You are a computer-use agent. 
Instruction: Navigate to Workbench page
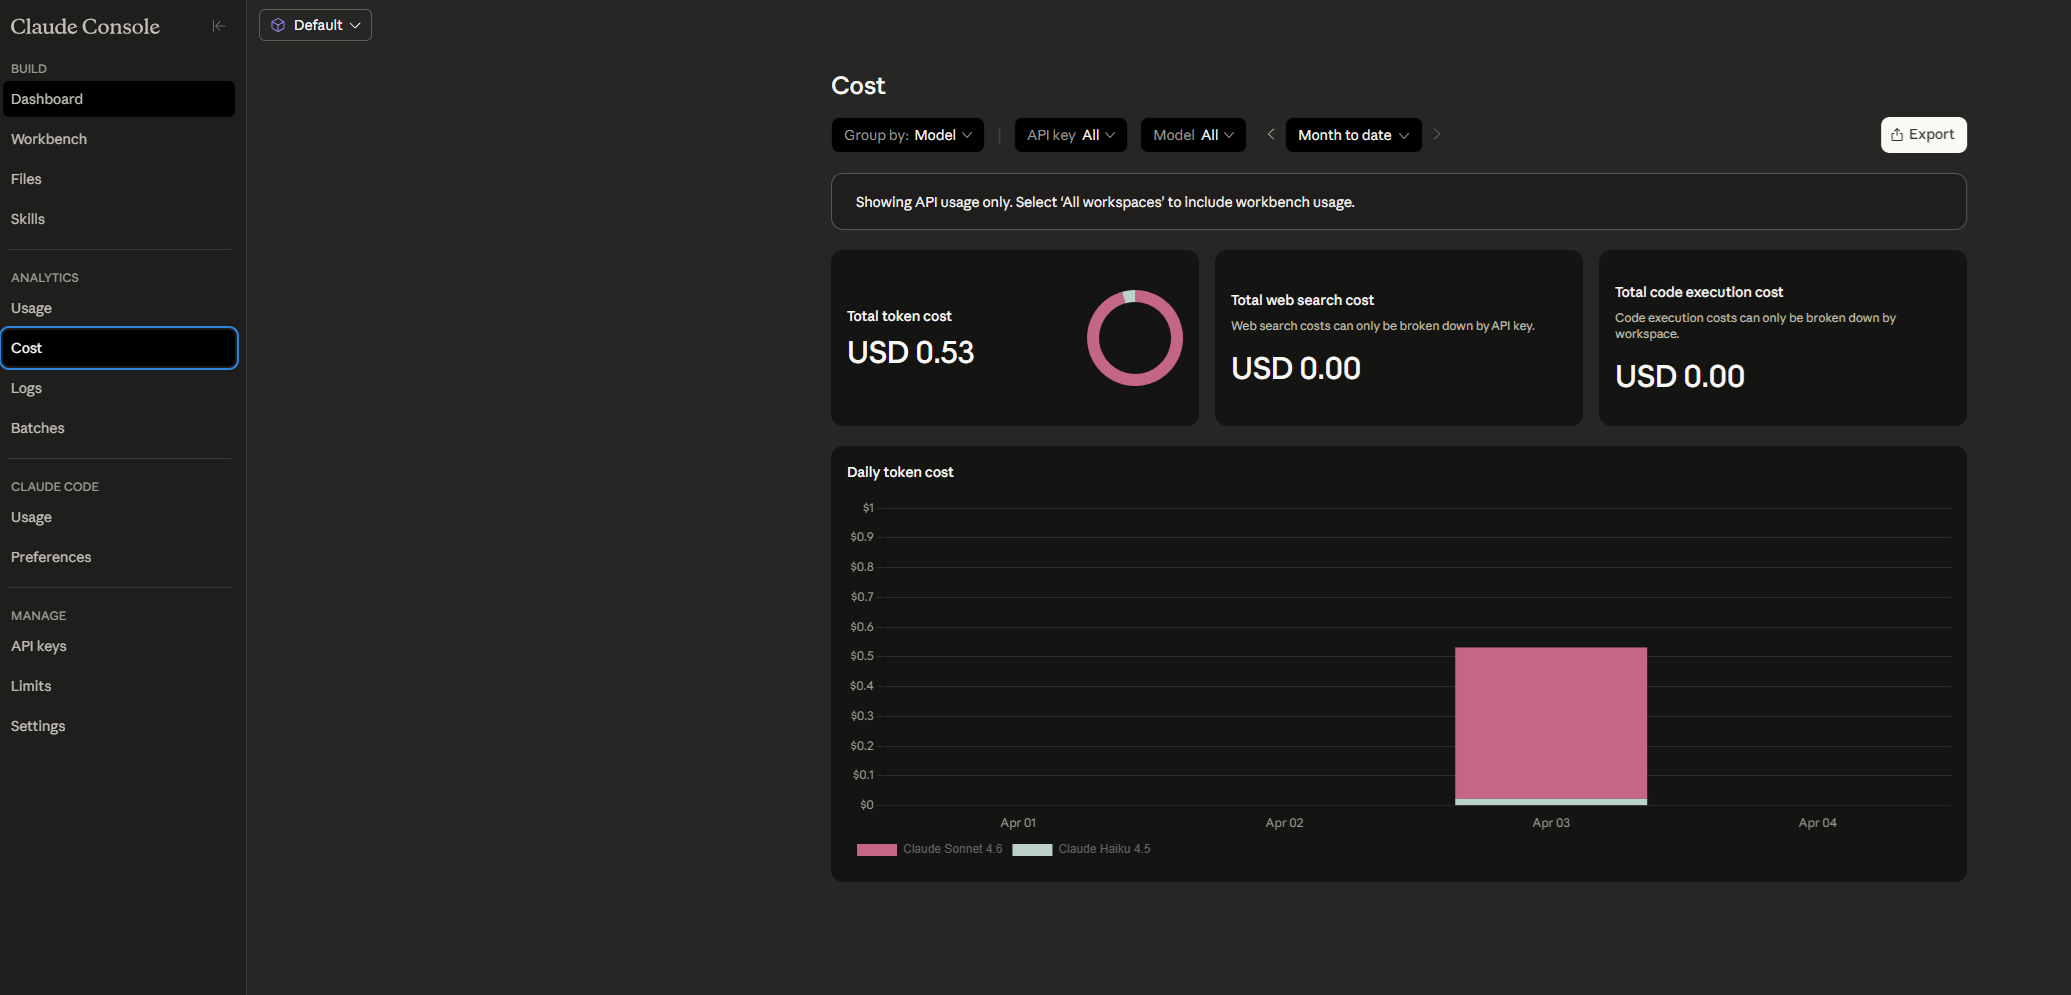coord(49,139)
